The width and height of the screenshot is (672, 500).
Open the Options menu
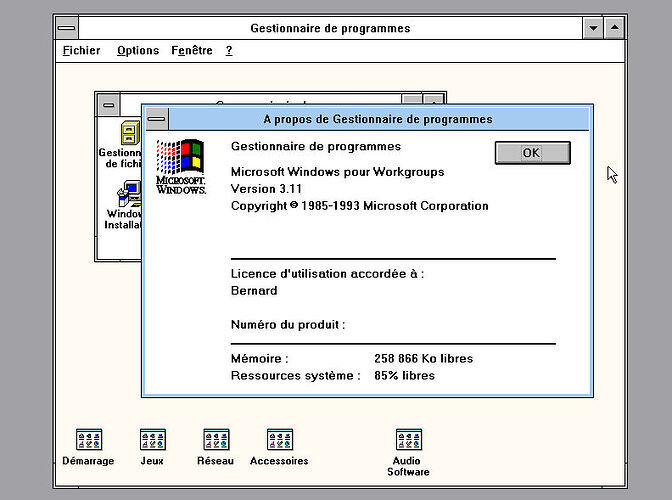(x=137, y=50)
